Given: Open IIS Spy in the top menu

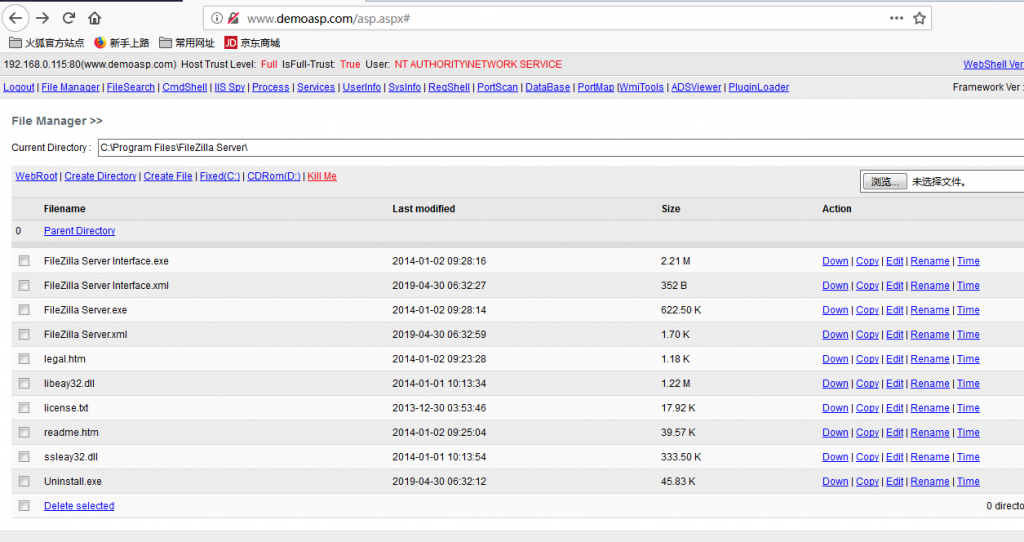Looking at the screenshot, I should tap(230, 87).
